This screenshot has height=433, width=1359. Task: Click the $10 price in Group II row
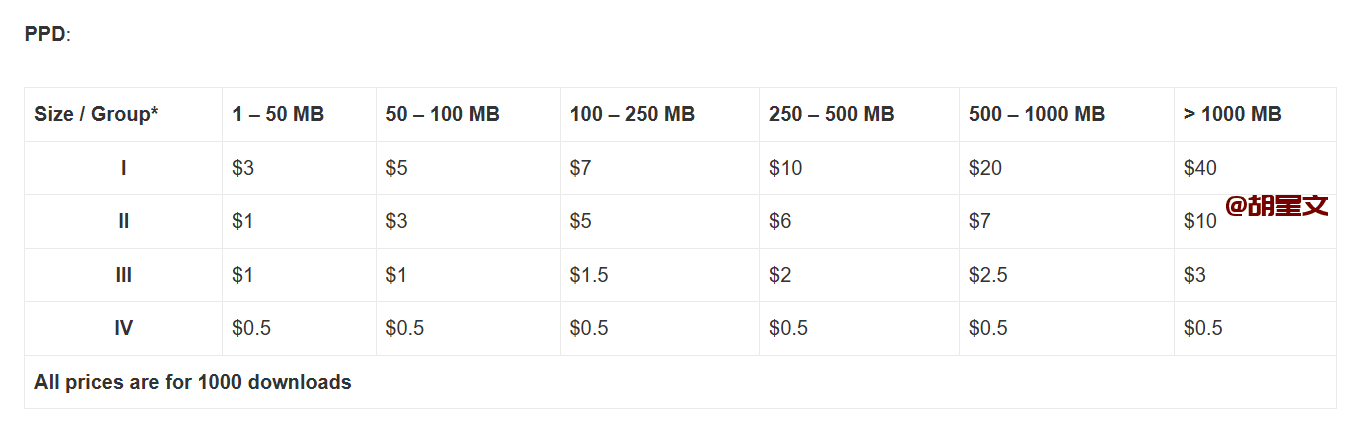(1200, 222)
